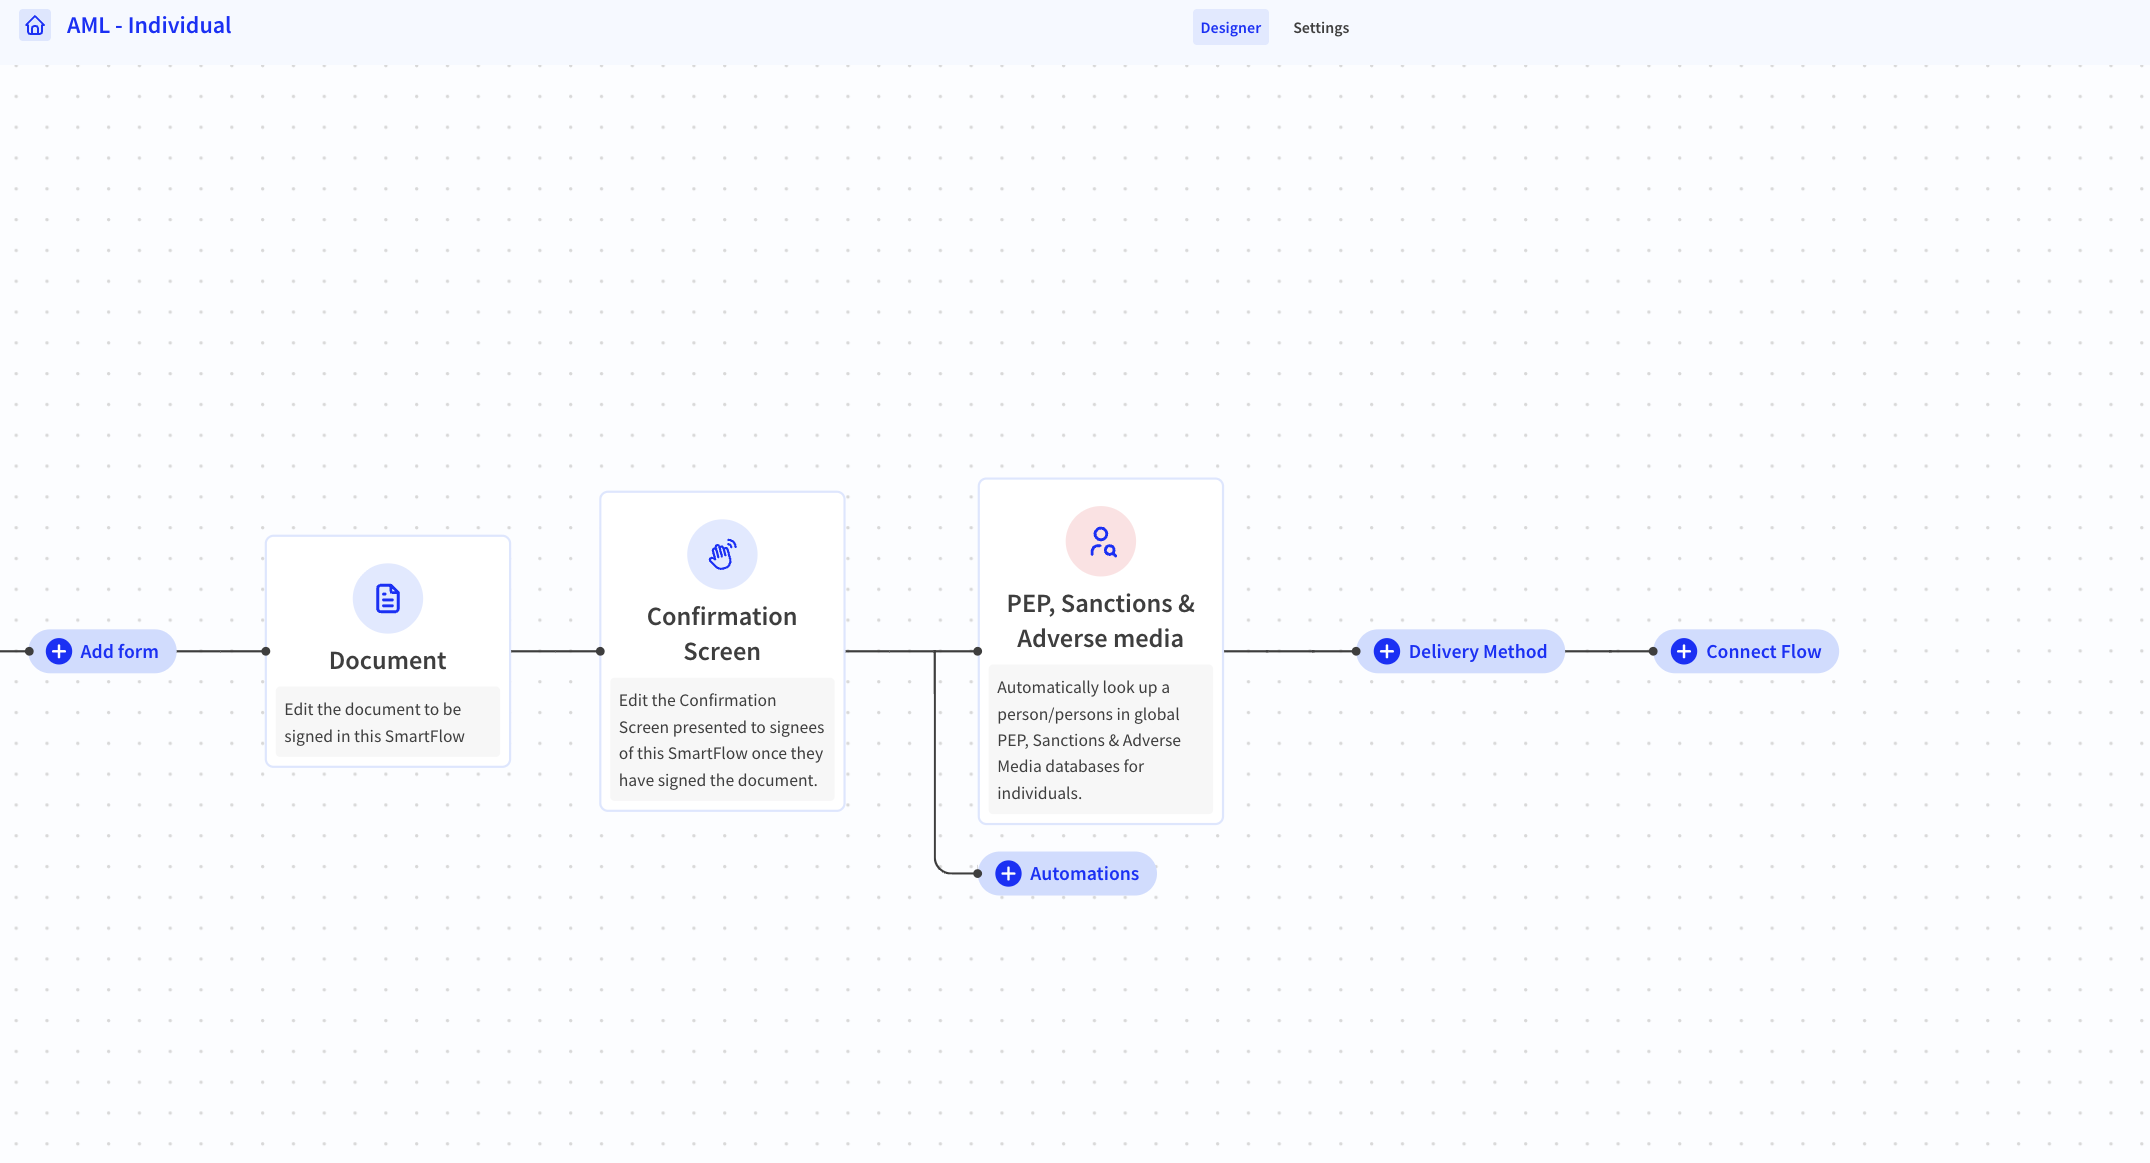Click the home icon in header

[x=35, y=26]
